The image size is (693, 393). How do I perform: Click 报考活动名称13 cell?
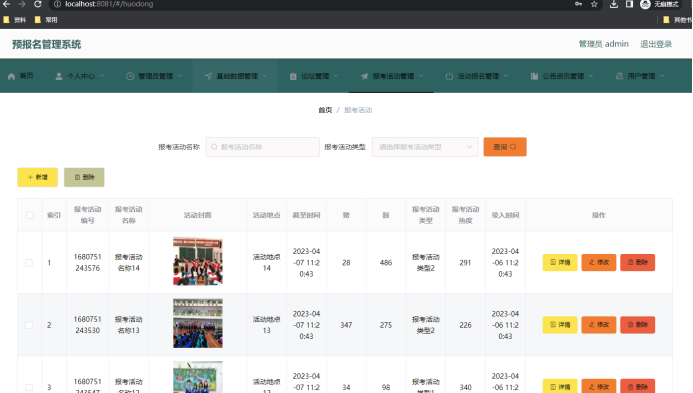[x=129, y=325]
